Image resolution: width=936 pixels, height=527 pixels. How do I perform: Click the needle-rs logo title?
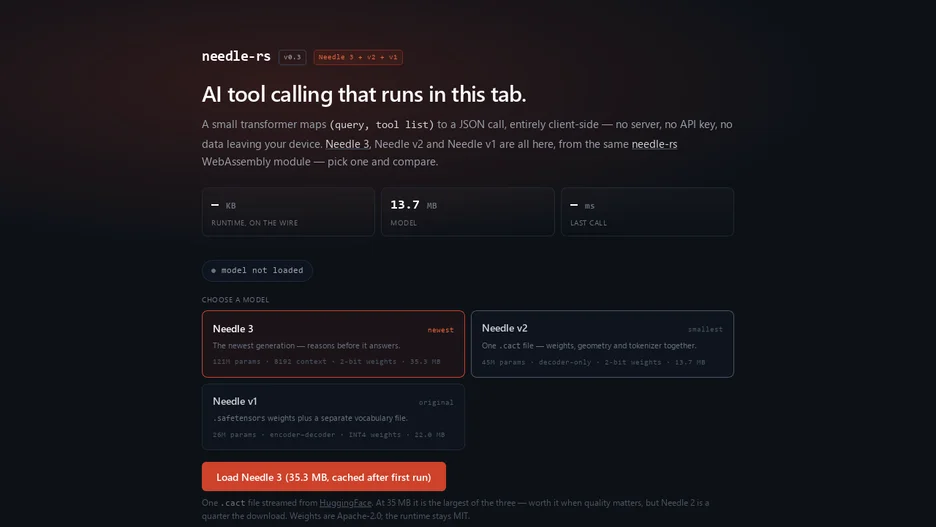tap(236, 56)
